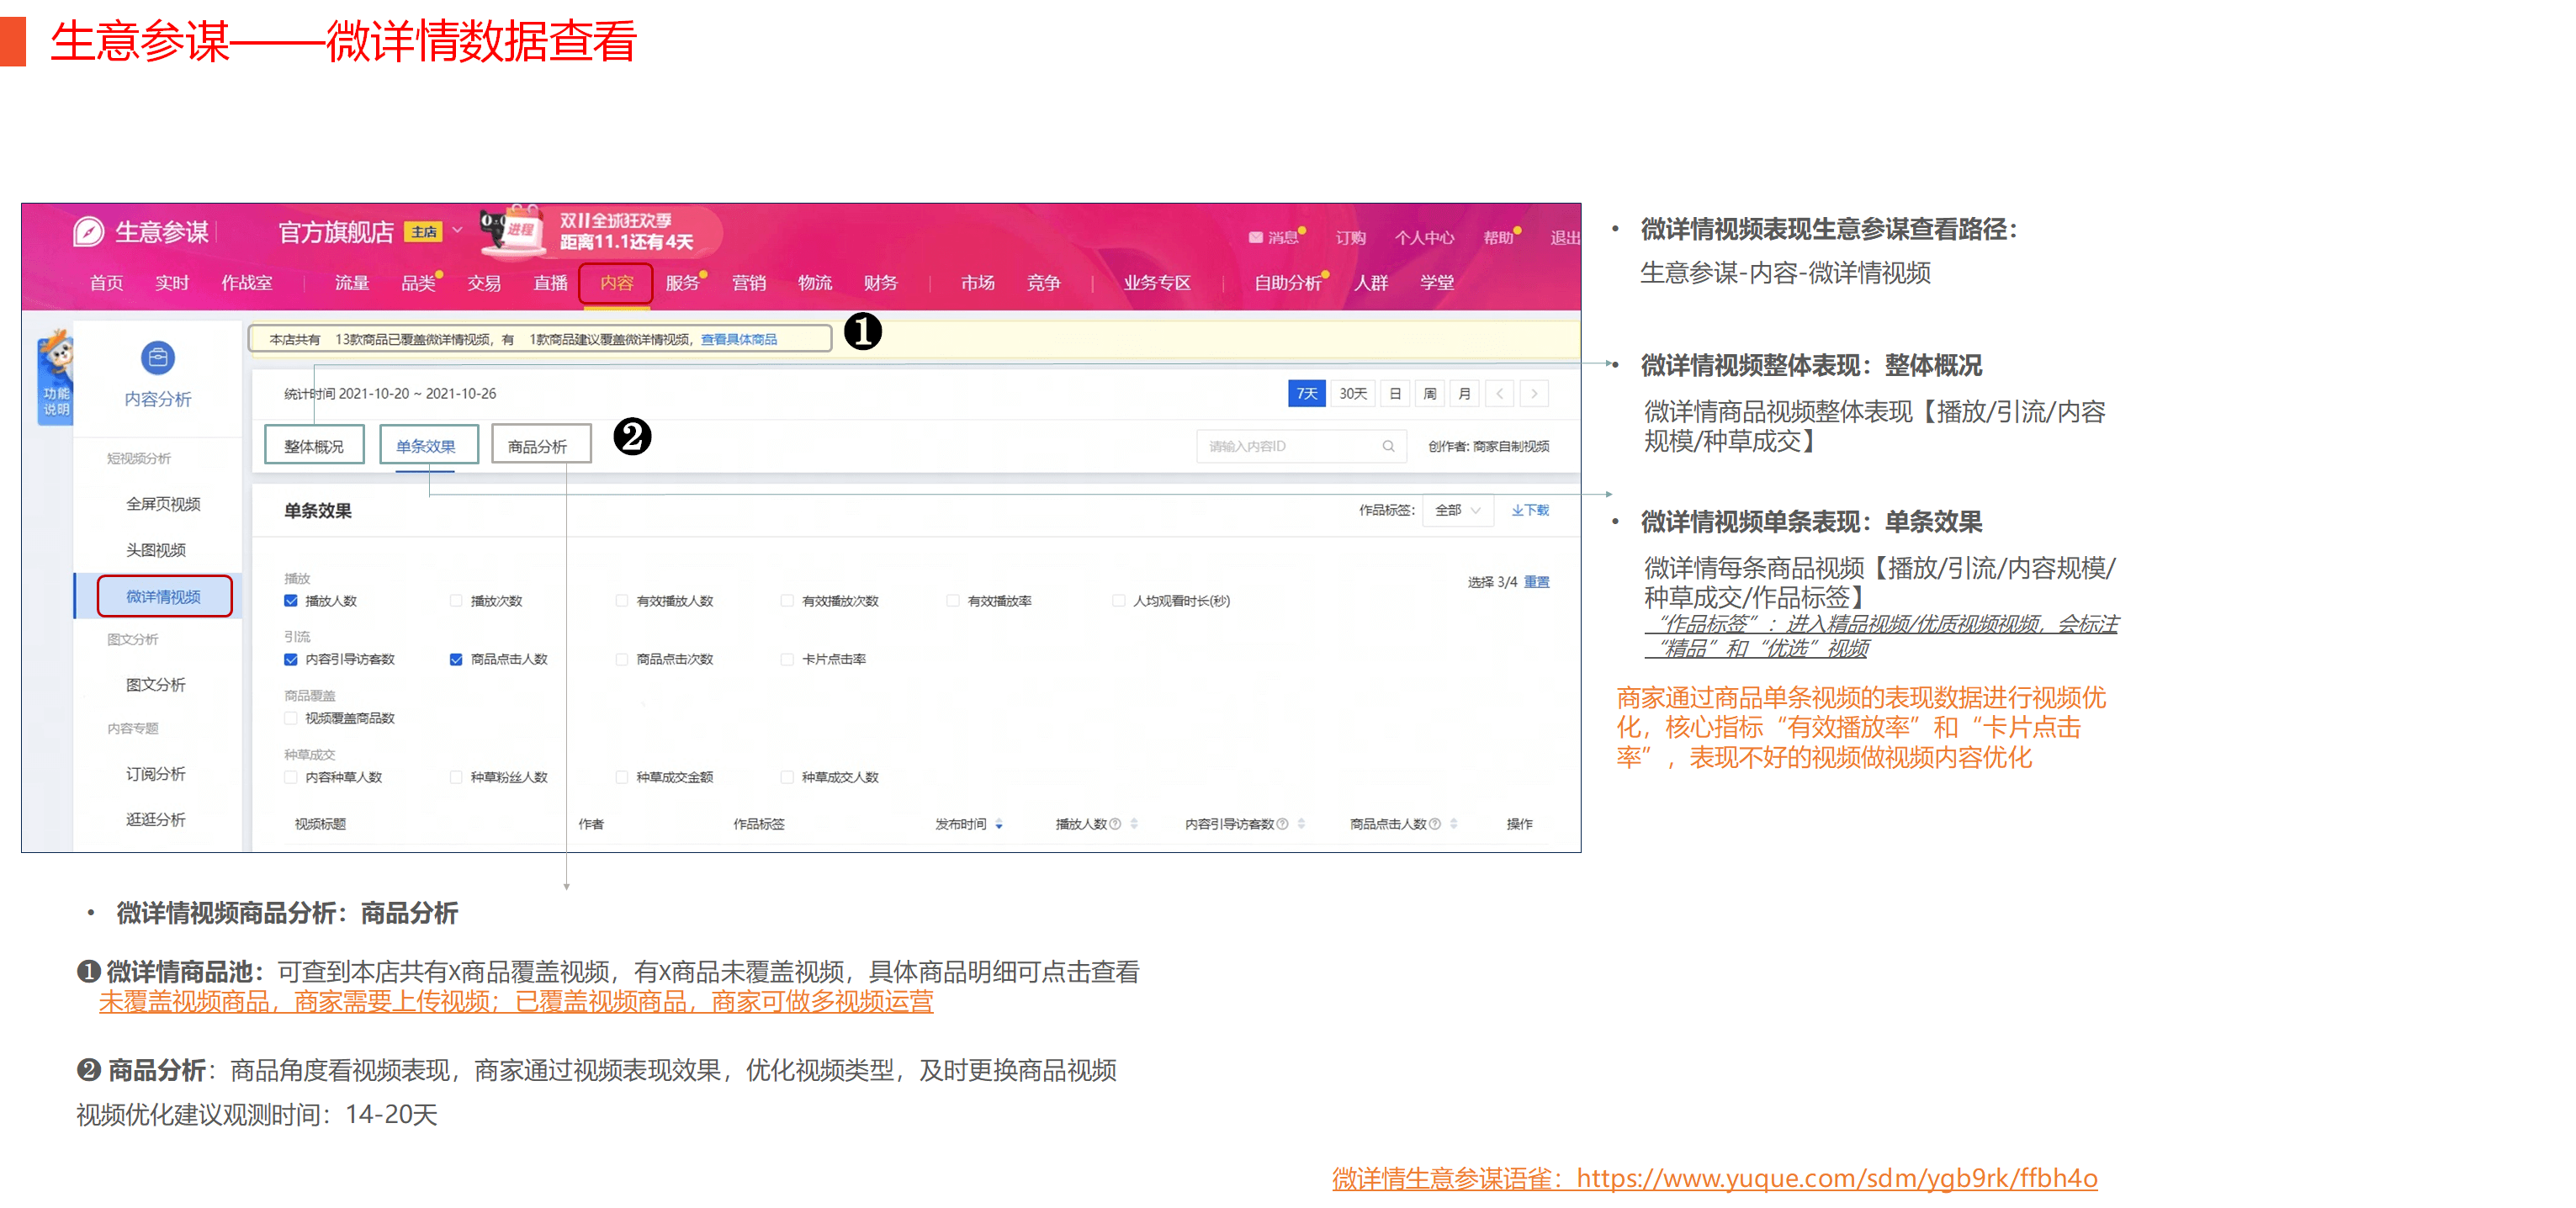Screen dimensions: 2576x1208
Task: Click the search magnifier in 内容ID box
Action: click(1388, 446)
